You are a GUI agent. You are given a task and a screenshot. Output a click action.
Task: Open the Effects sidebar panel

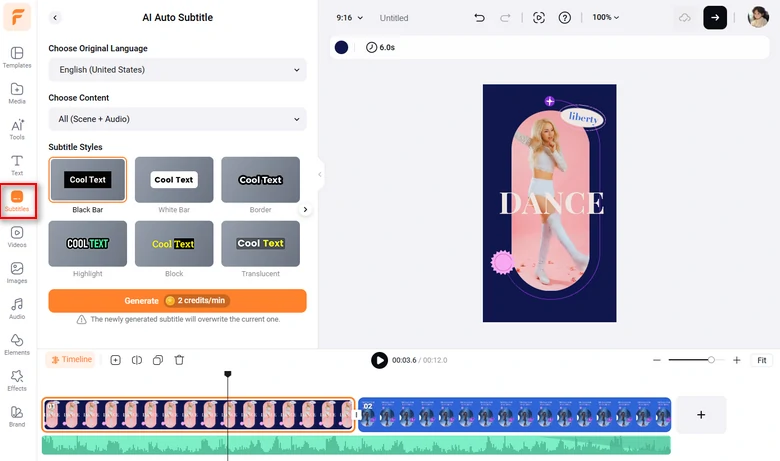click(17, 380)
